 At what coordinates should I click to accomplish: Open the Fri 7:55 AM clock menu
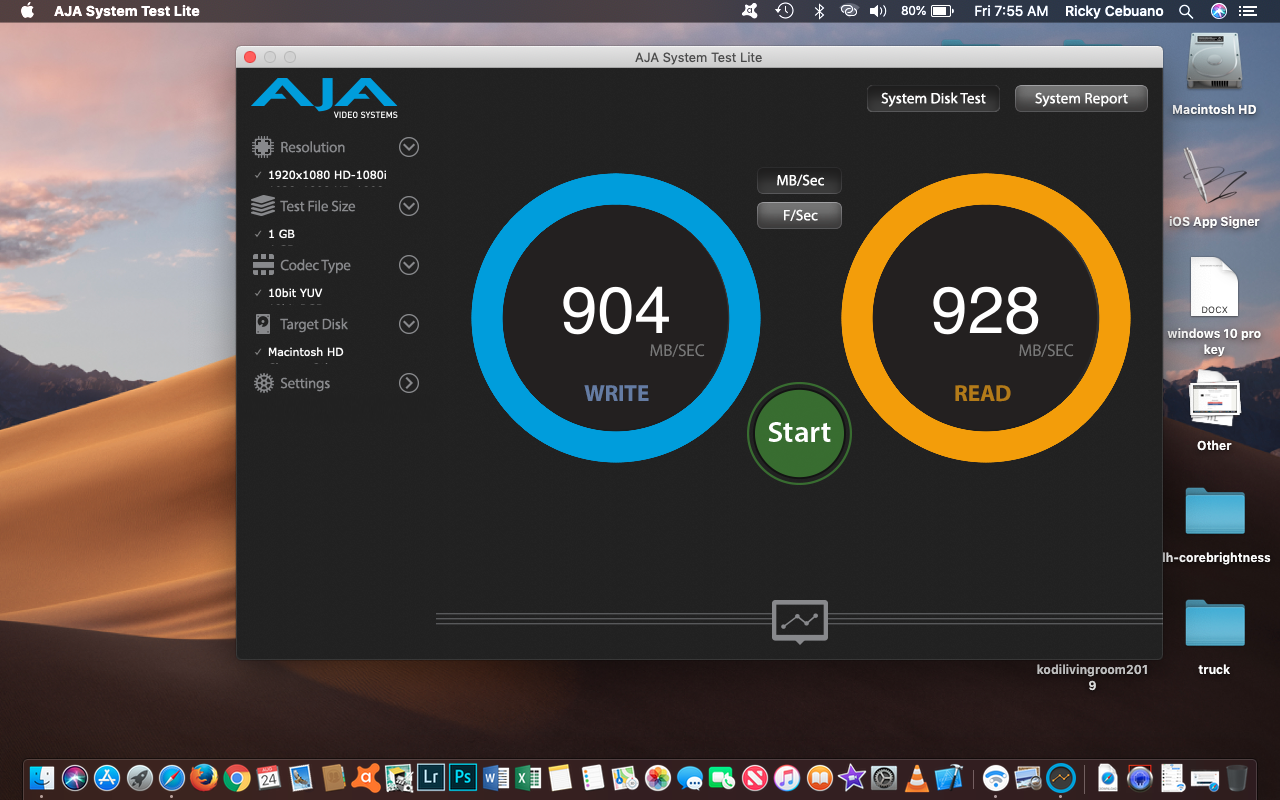(x=1011, y=11)
